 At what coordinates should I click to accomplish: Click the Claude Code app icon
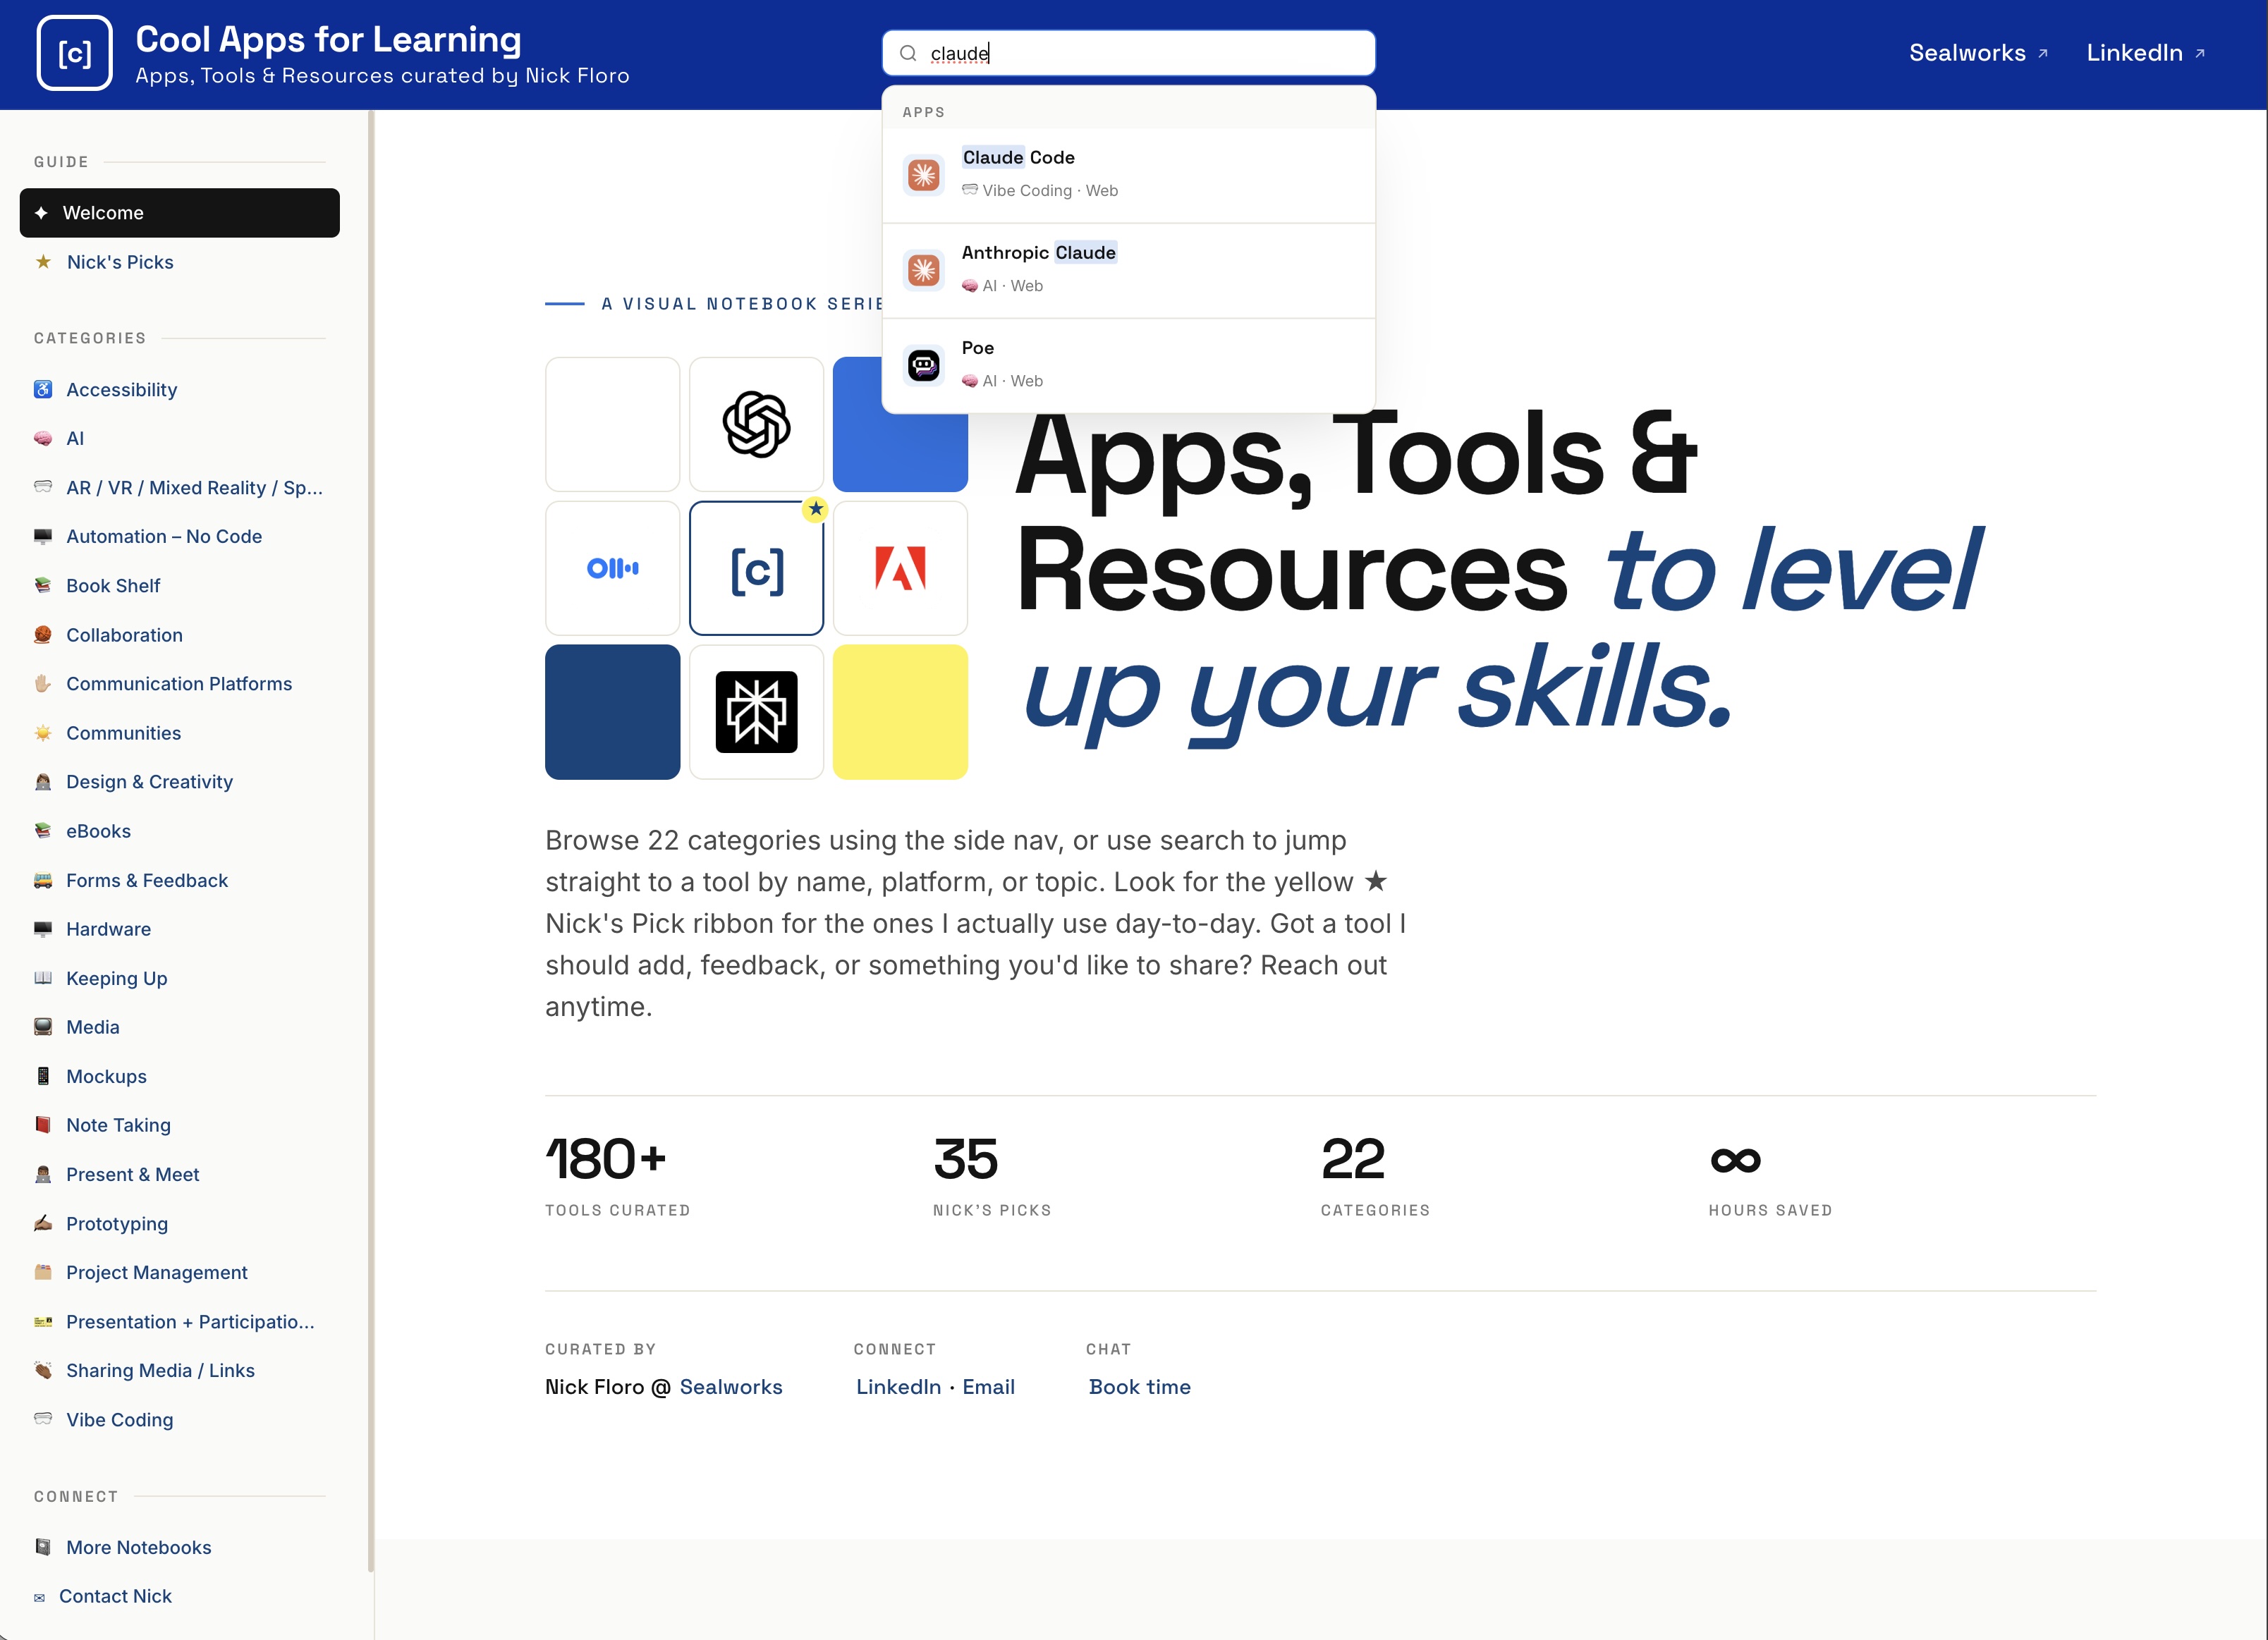[923, 175]
